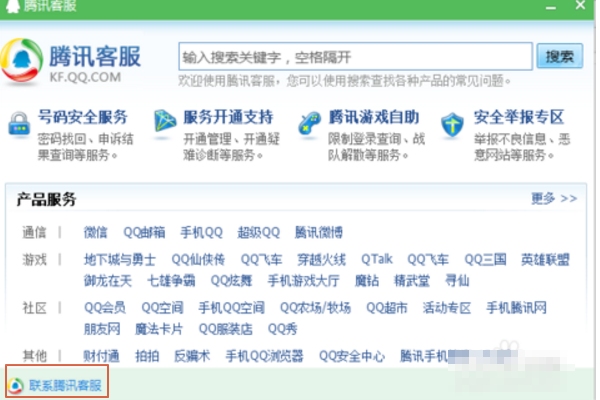Open QQ服装店 link
The width and height of the screenshot is (600, 400).
coord(225,329)
